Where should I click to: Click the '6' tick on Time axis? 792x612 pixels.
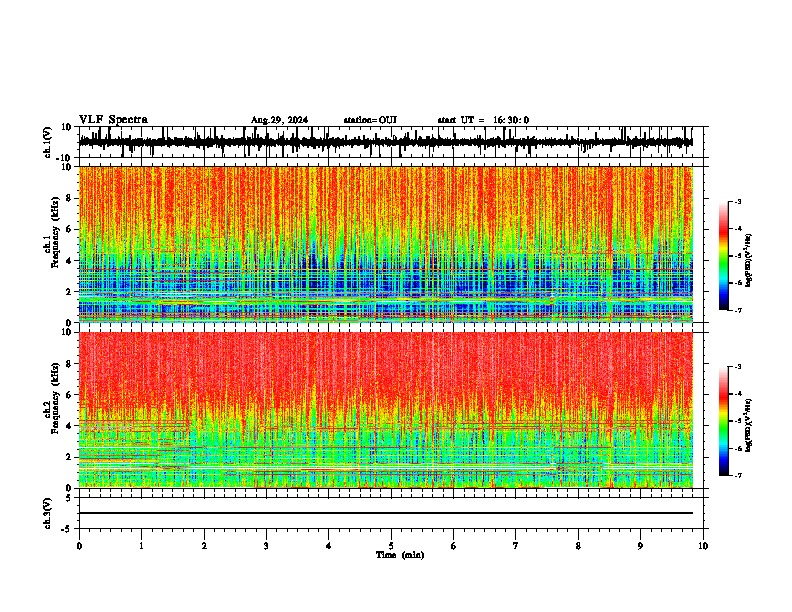(454, 546)
